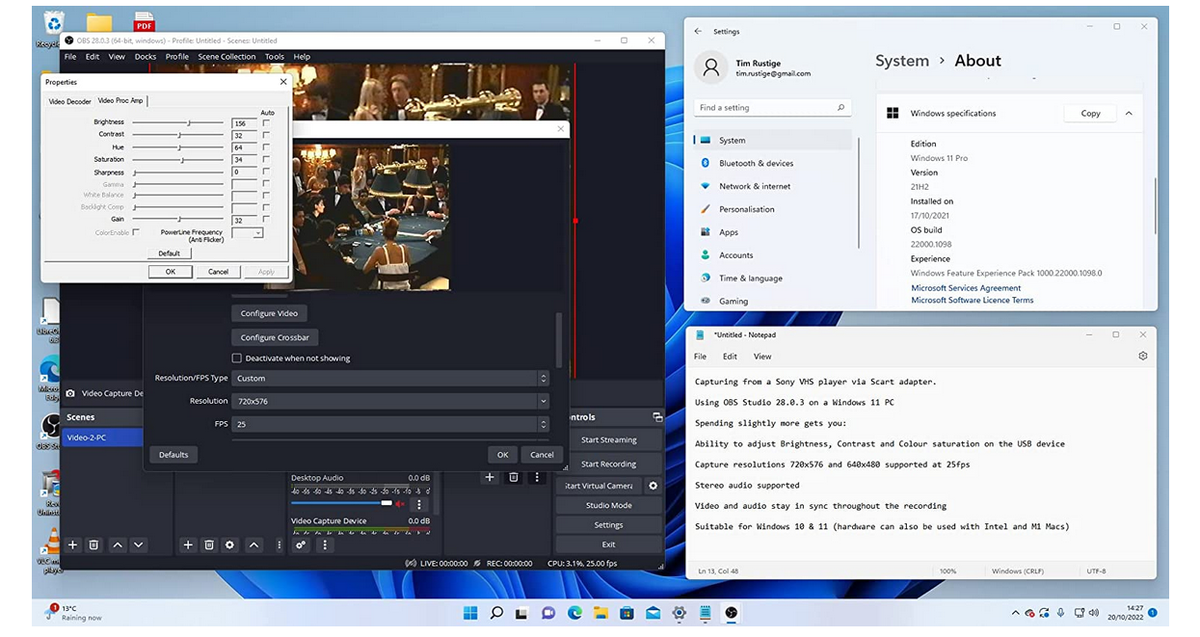Expand the Resolution/FPS Type Custom dropdown
1200x637 pixels.
pos(391,378)
